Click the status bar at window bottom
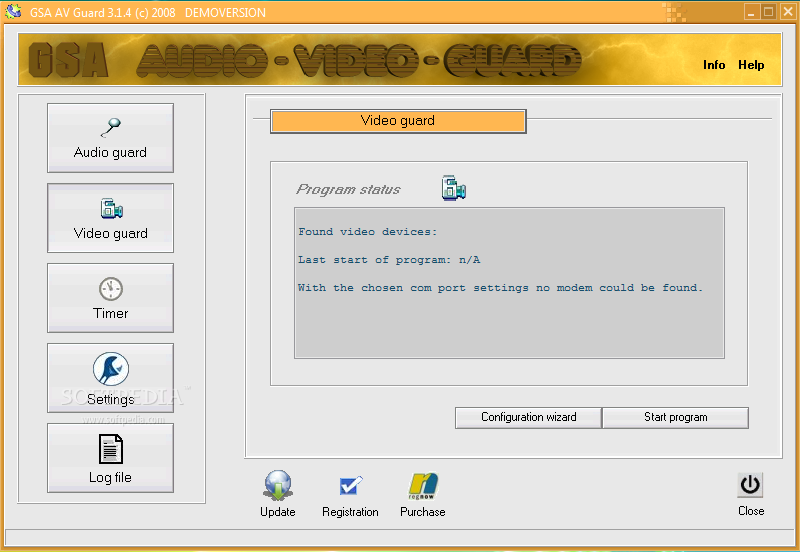The width and height of the screenshot is (800, 552). 399,537
